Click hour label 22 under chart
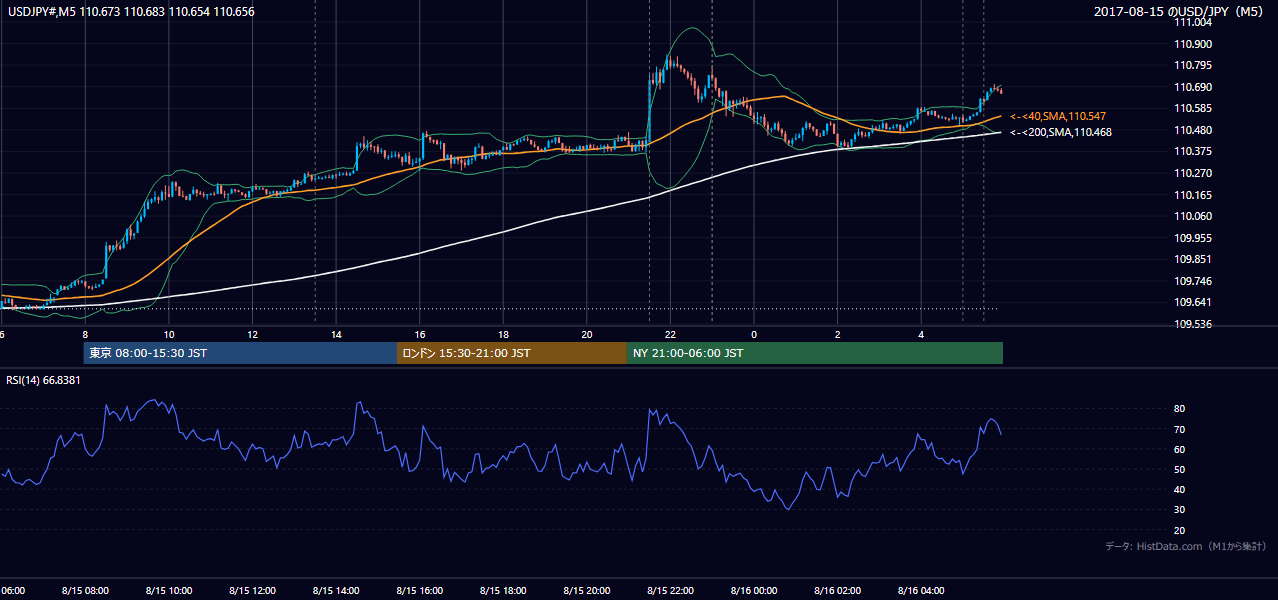The width and height of the screenshot is (1278, 600). pos(670,334)
